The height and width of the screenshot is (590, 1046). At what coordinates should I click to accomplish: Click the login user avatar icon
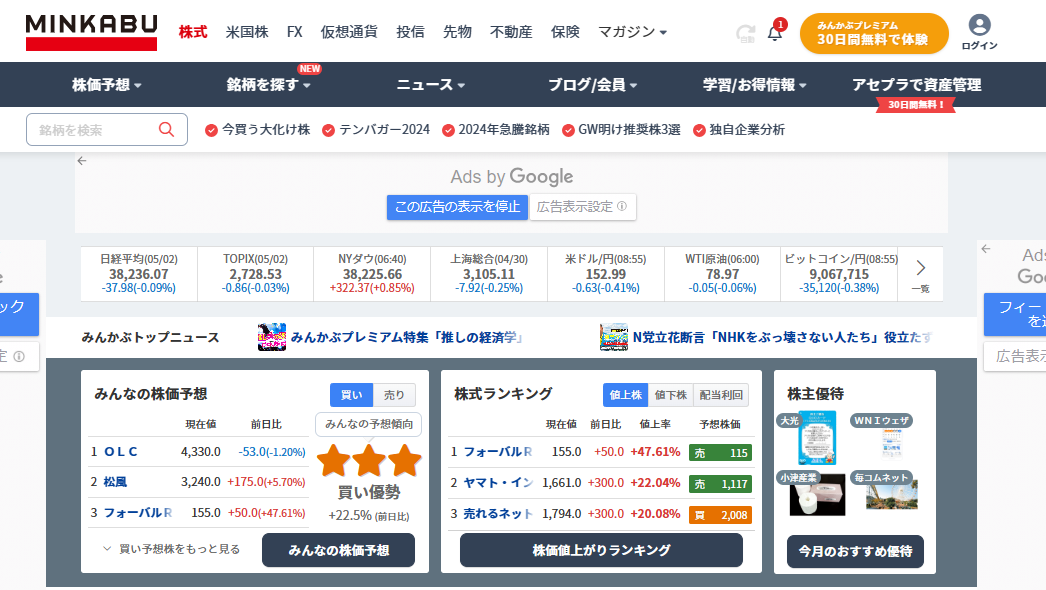pos(979,25)
